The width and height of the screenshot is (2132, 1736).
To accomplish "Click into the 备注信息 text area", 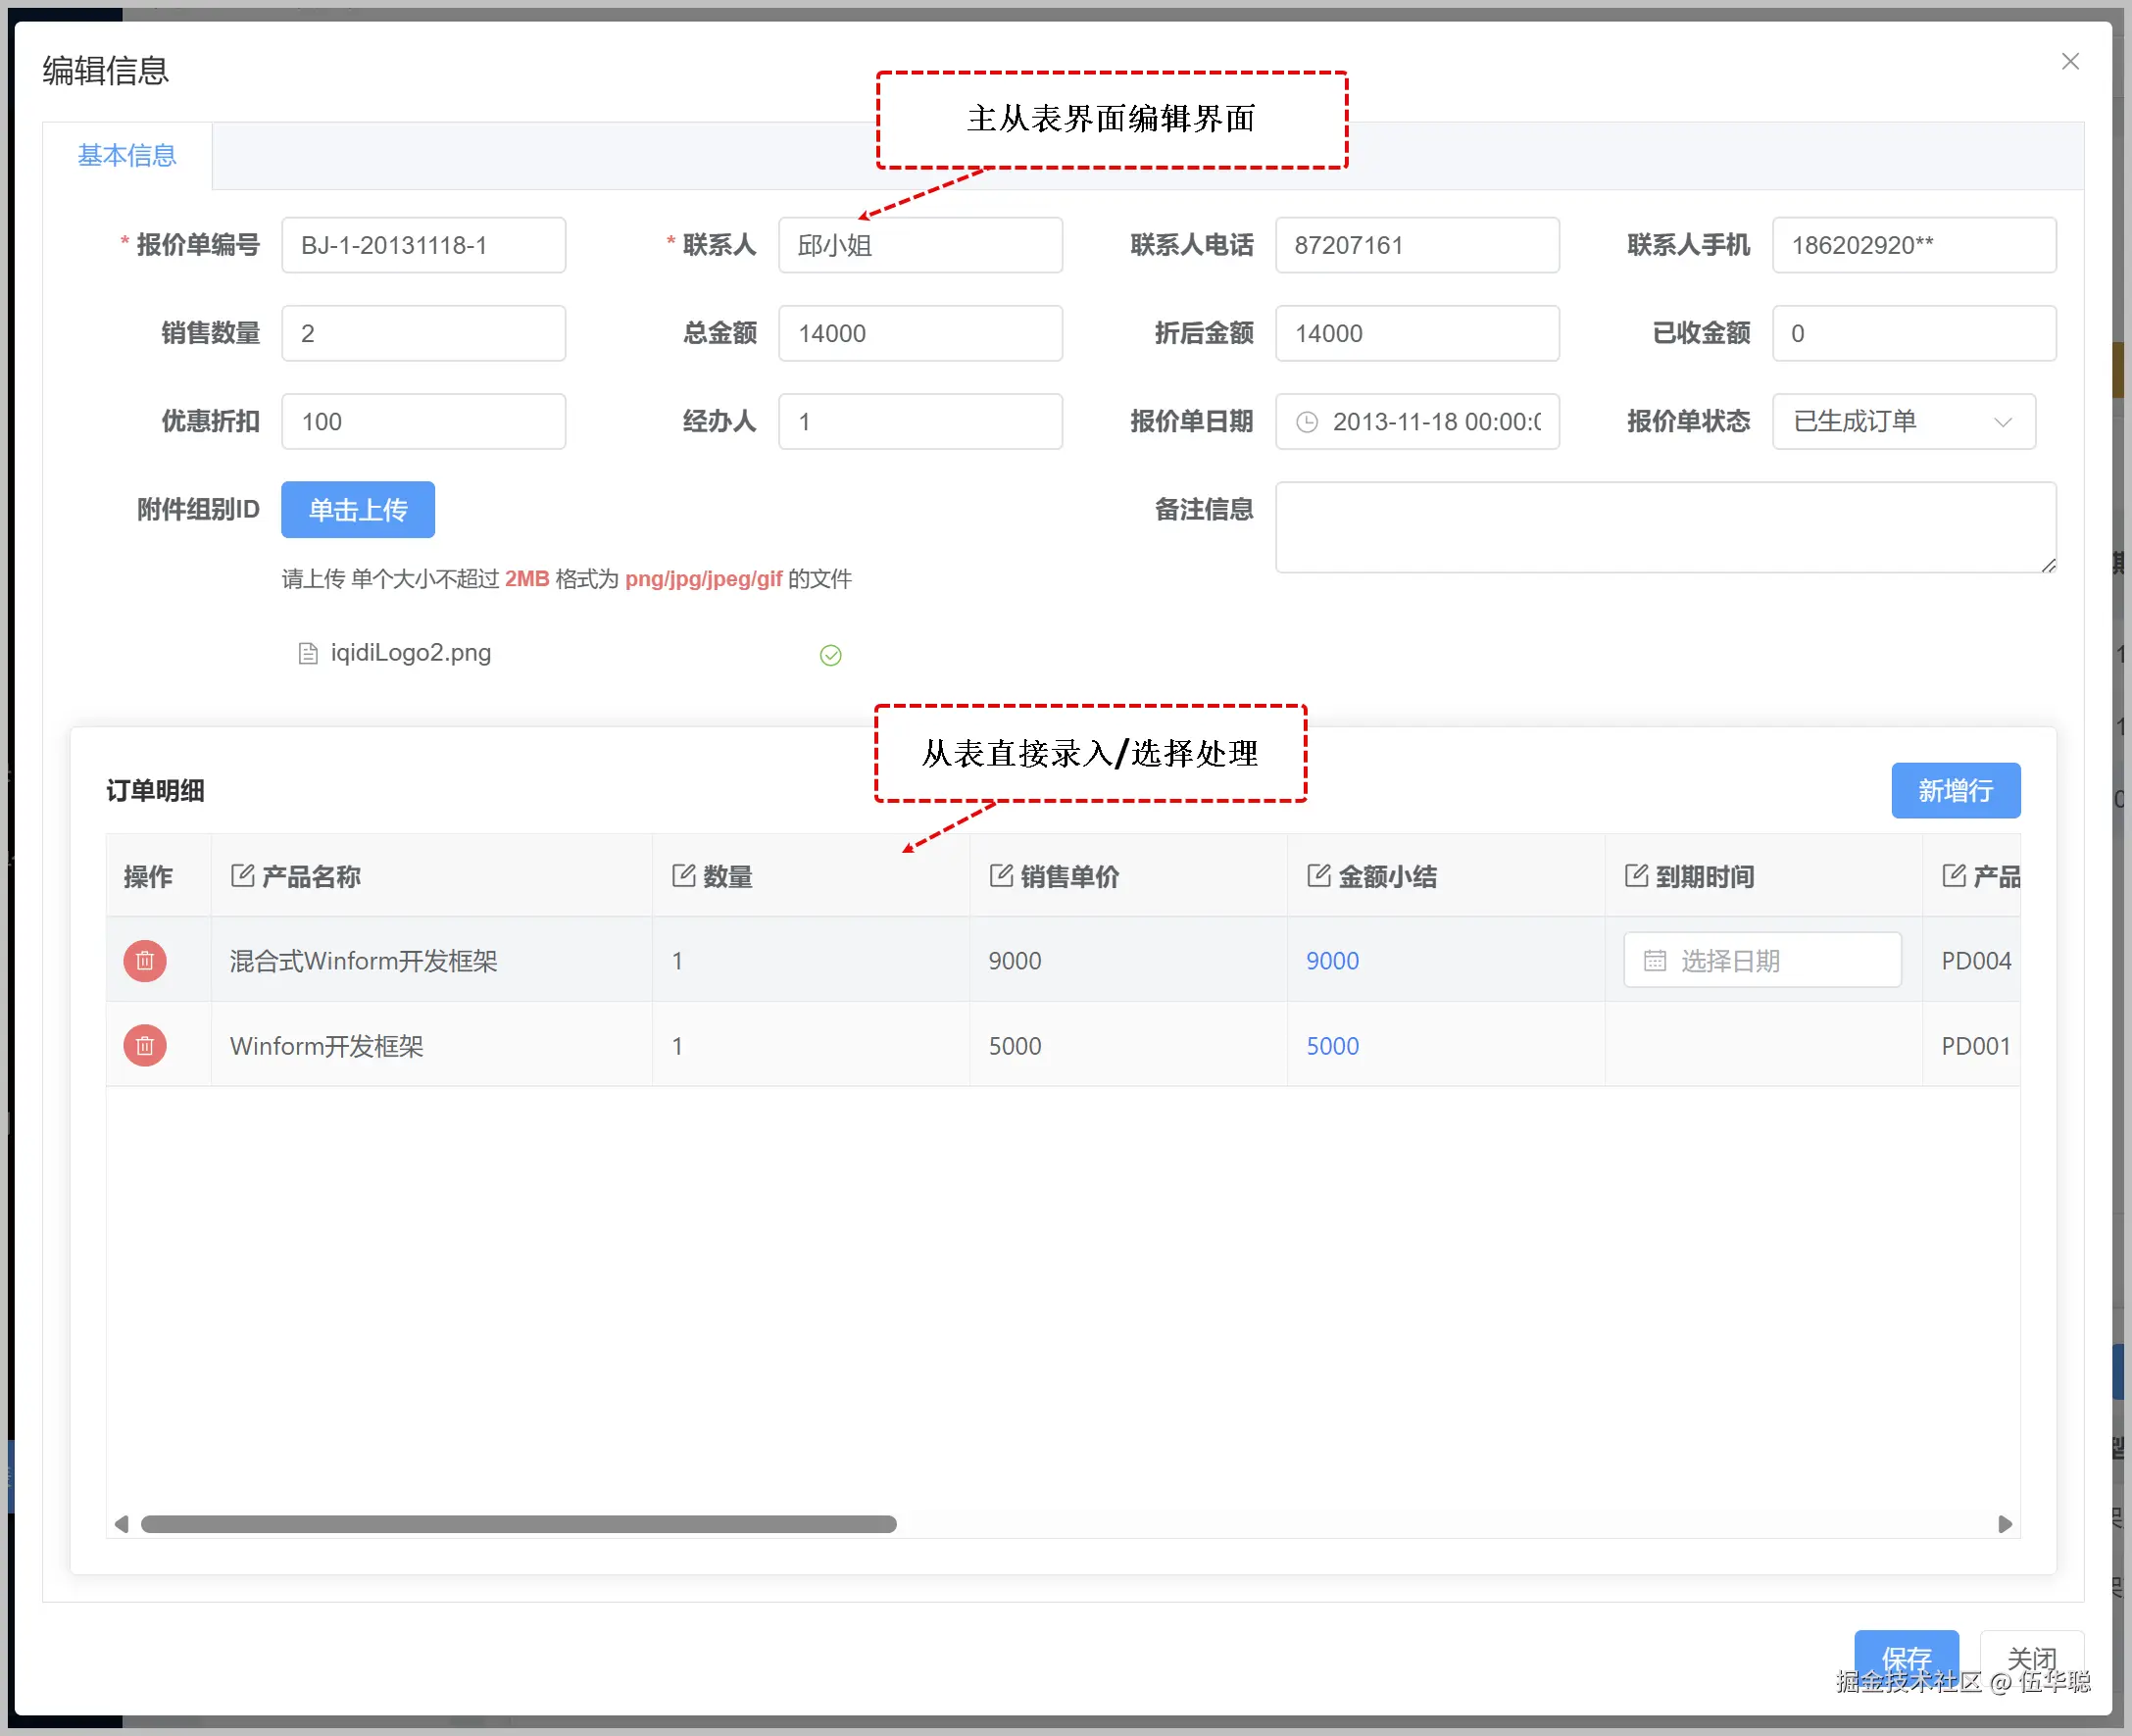I will (1664, 528).
